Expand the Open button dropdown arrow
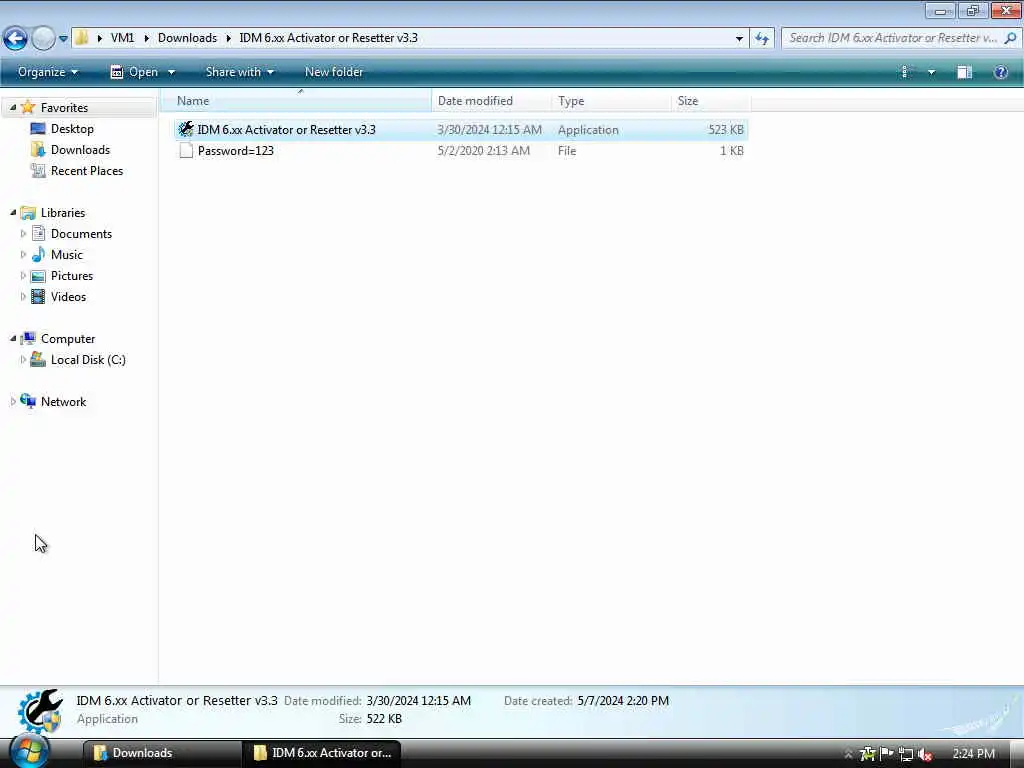The image size is (1024, 768). [172, 72]
